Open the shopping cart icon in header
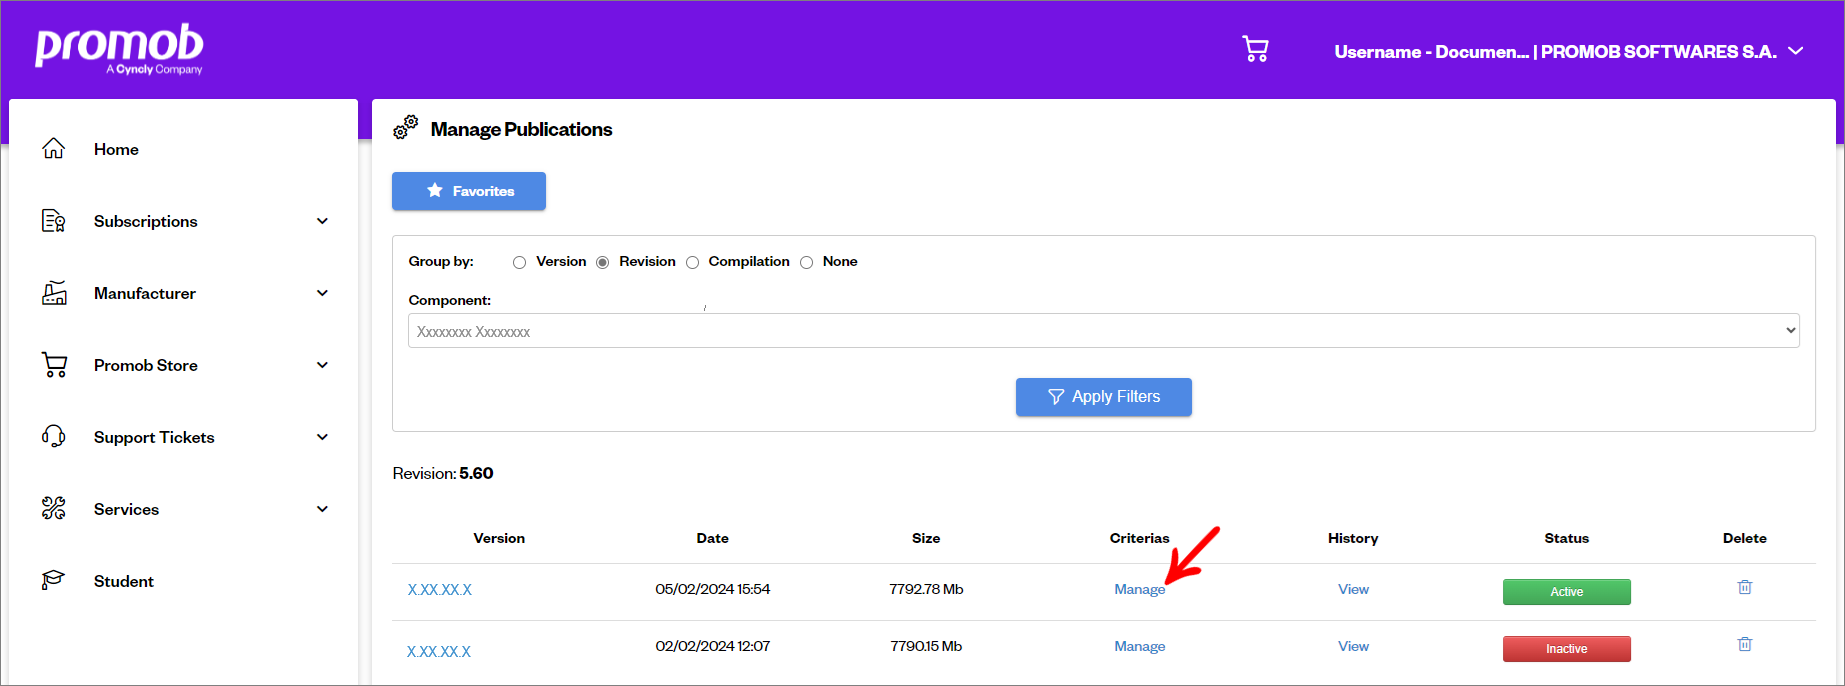The image size is (1845, 686). [1255, 49]
